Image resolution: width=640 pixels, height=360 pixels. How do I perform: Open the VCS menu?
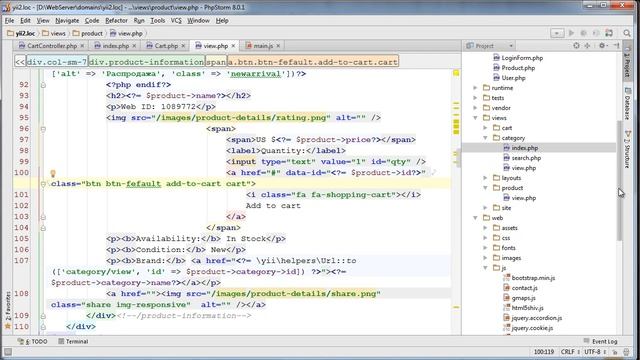pos(176,20)
